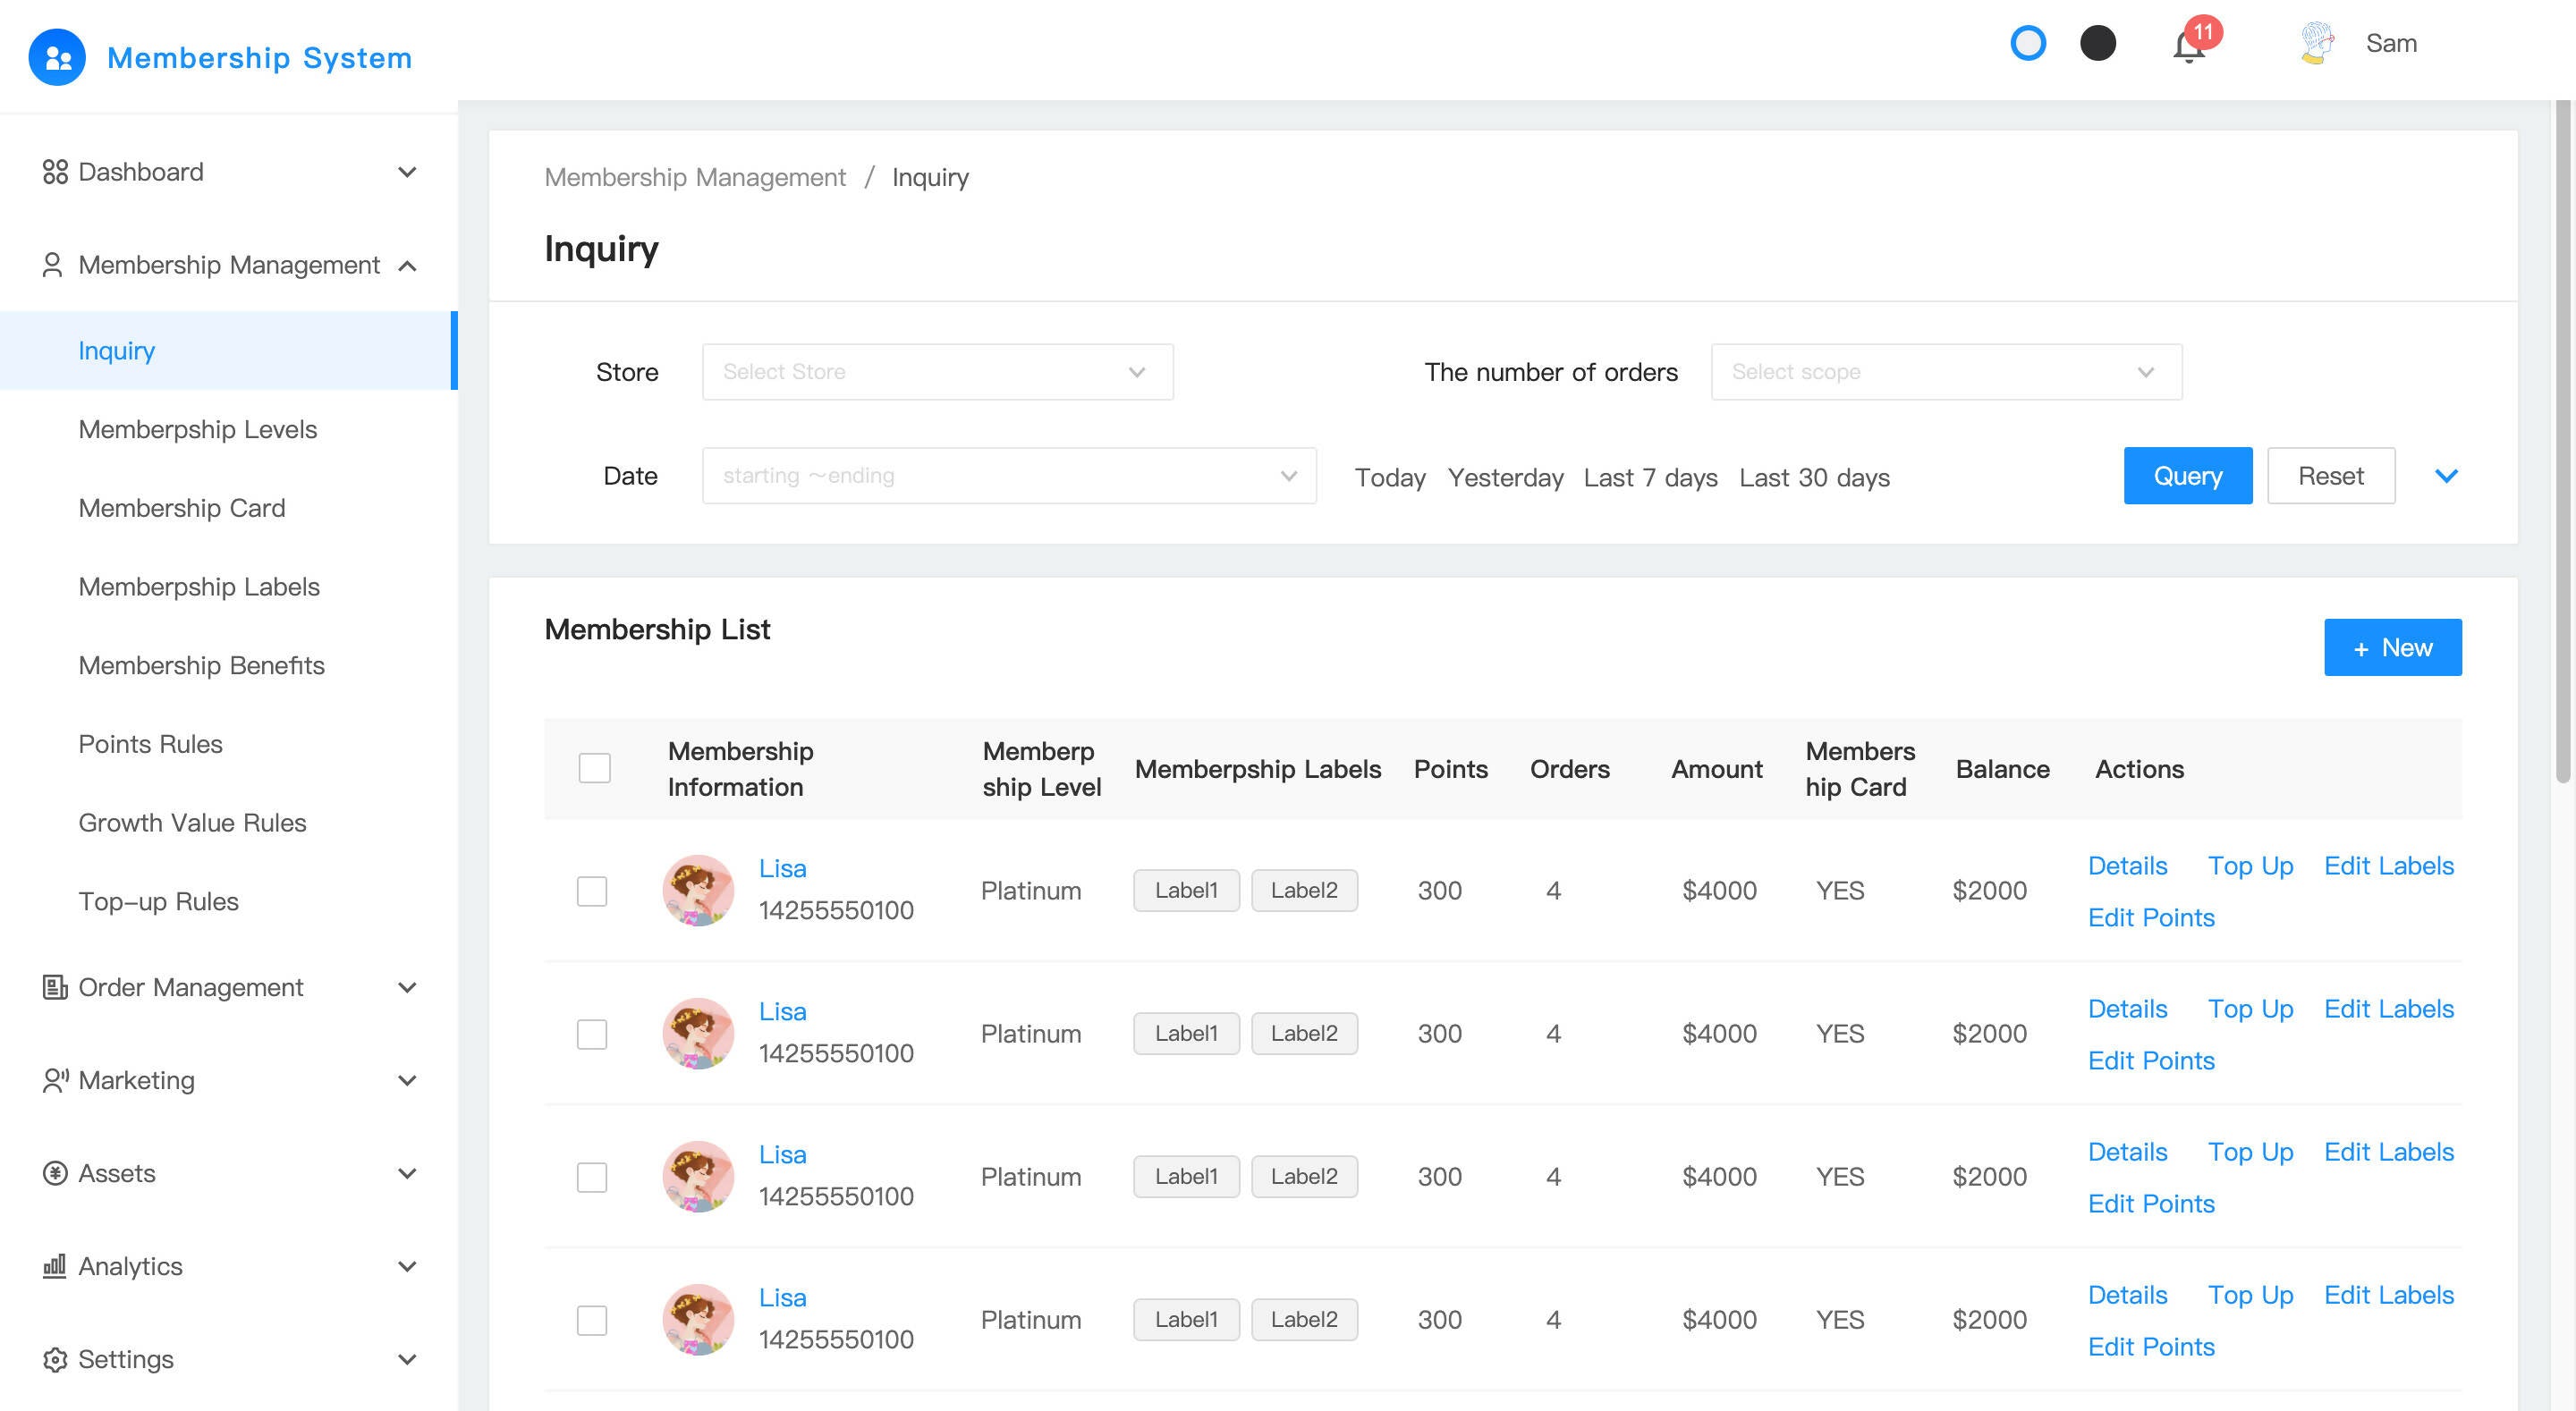Click the starting~ending date input field
The image size is (2576, 1411).
[x=1008, y=476]
